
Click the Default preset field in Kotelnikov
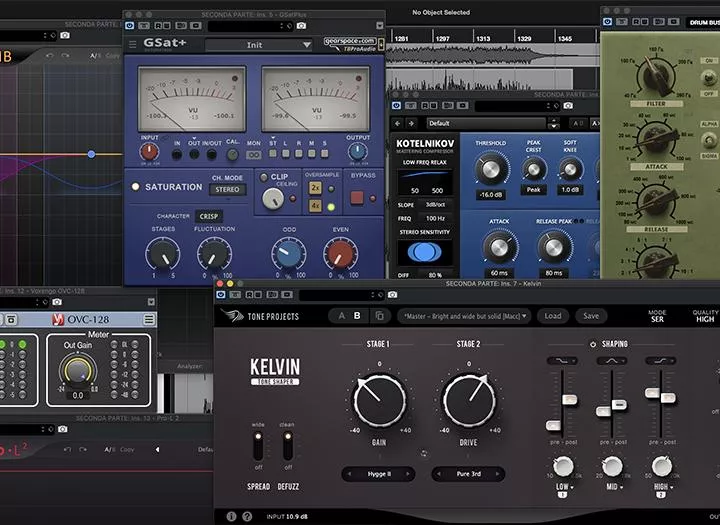click(486, 123)
